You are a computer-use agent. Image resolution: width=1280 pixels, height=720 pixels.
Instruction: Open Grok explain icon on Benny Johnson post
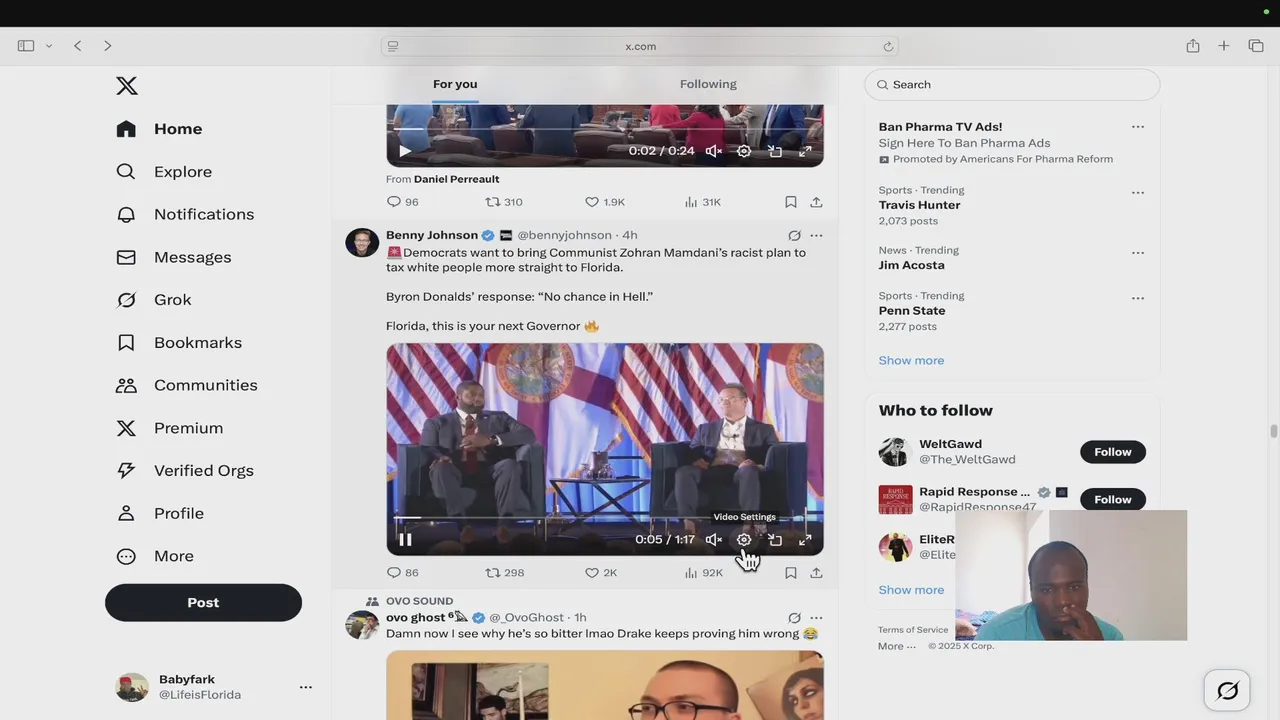pyautogui.click(x=794, y=236)
